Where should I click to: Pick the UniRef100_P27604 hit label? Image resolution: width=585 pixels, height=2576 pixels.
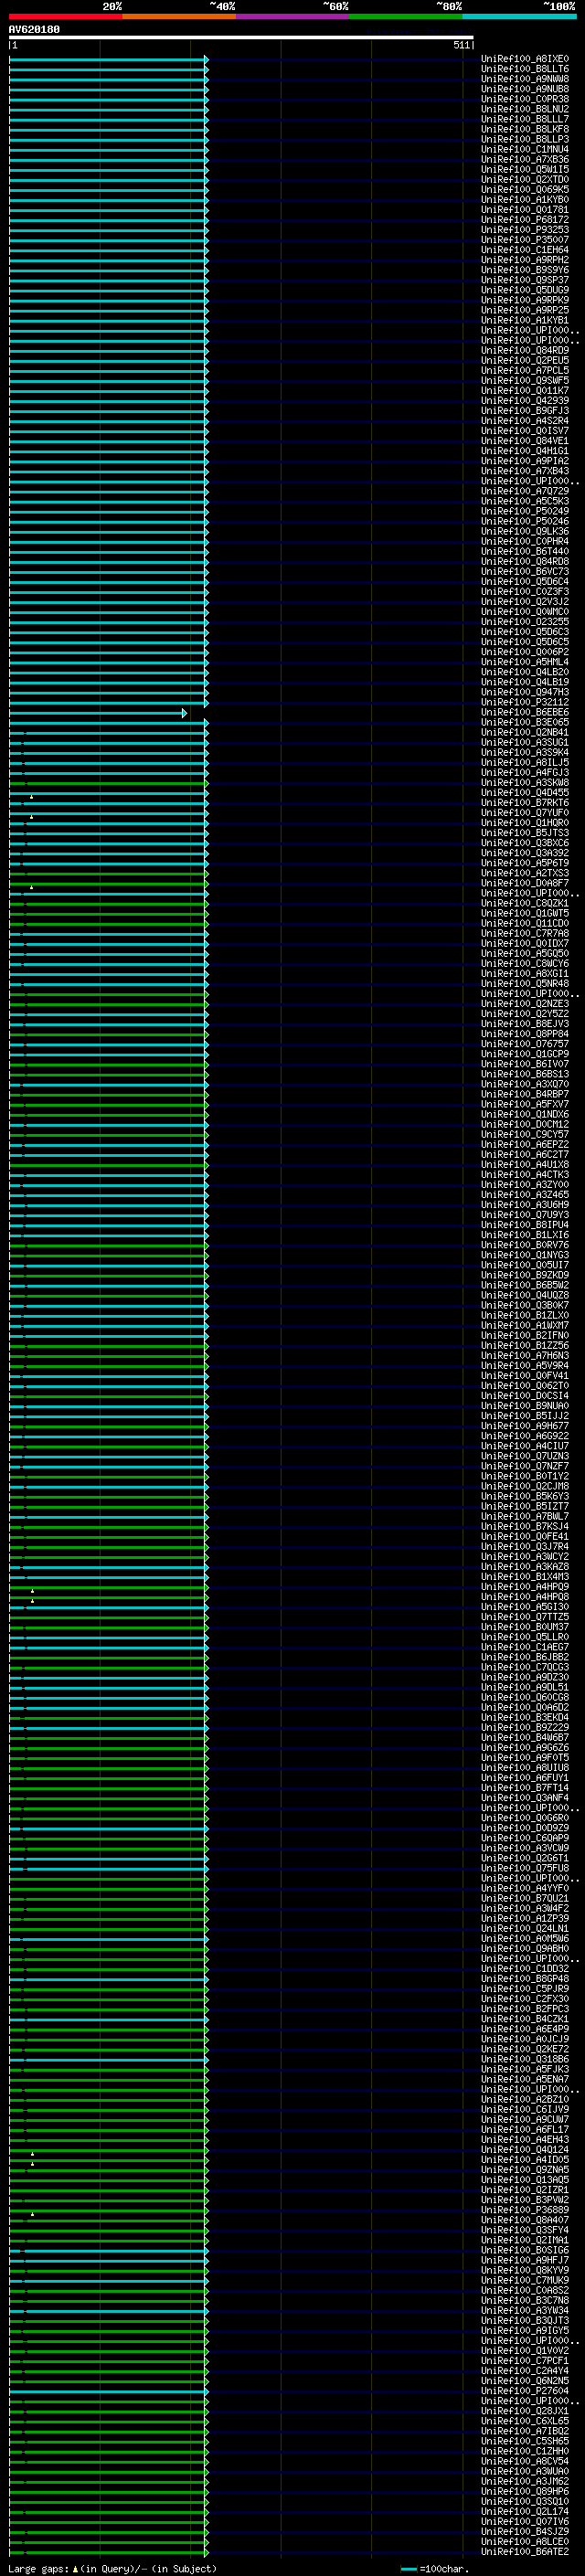click(x=525, y=2392)
